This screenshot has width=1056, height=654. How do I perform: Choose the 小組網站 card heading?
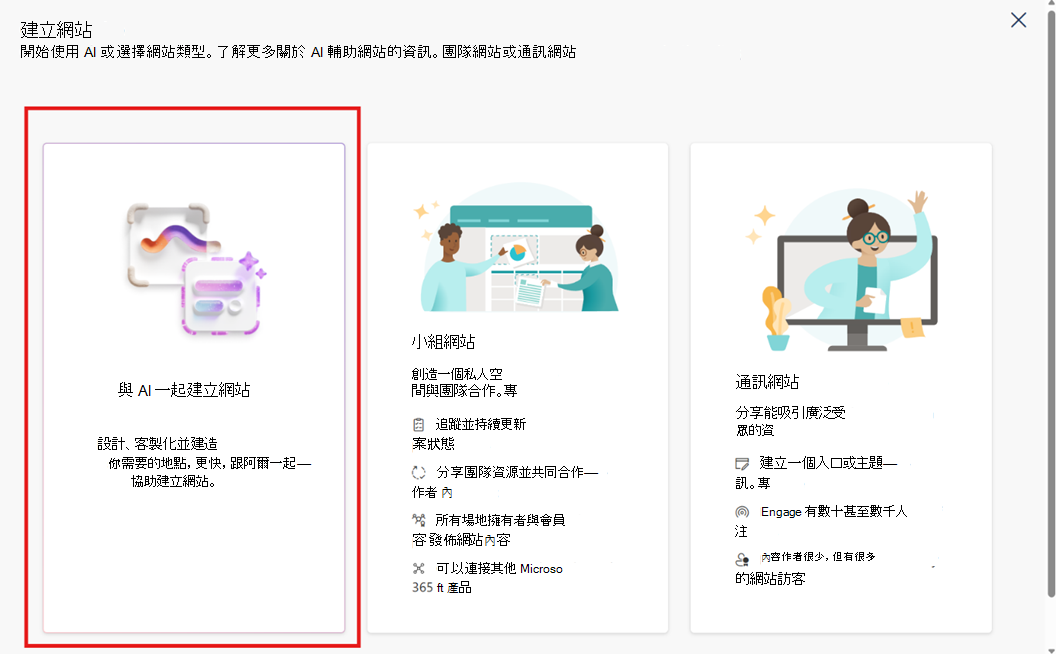click(x=443, y=341)
